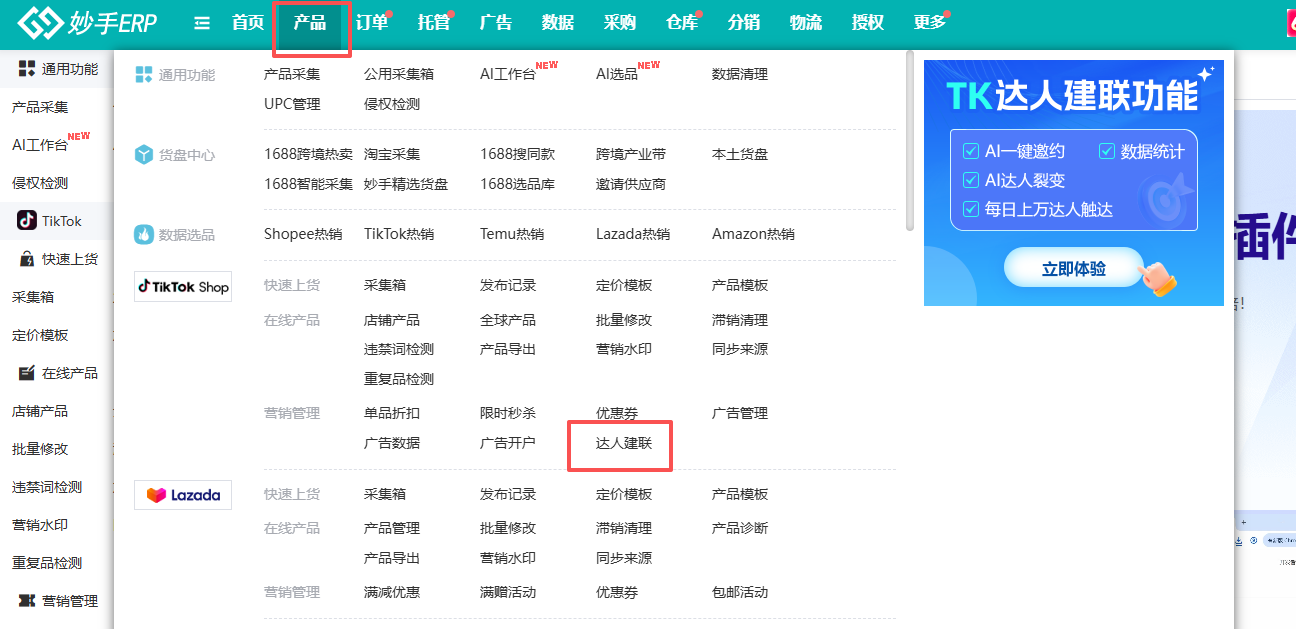The width and height of the screenshot is (1296, 629).
Task: Open AI选品 link with NEW badge
Action: click(617, 74)
